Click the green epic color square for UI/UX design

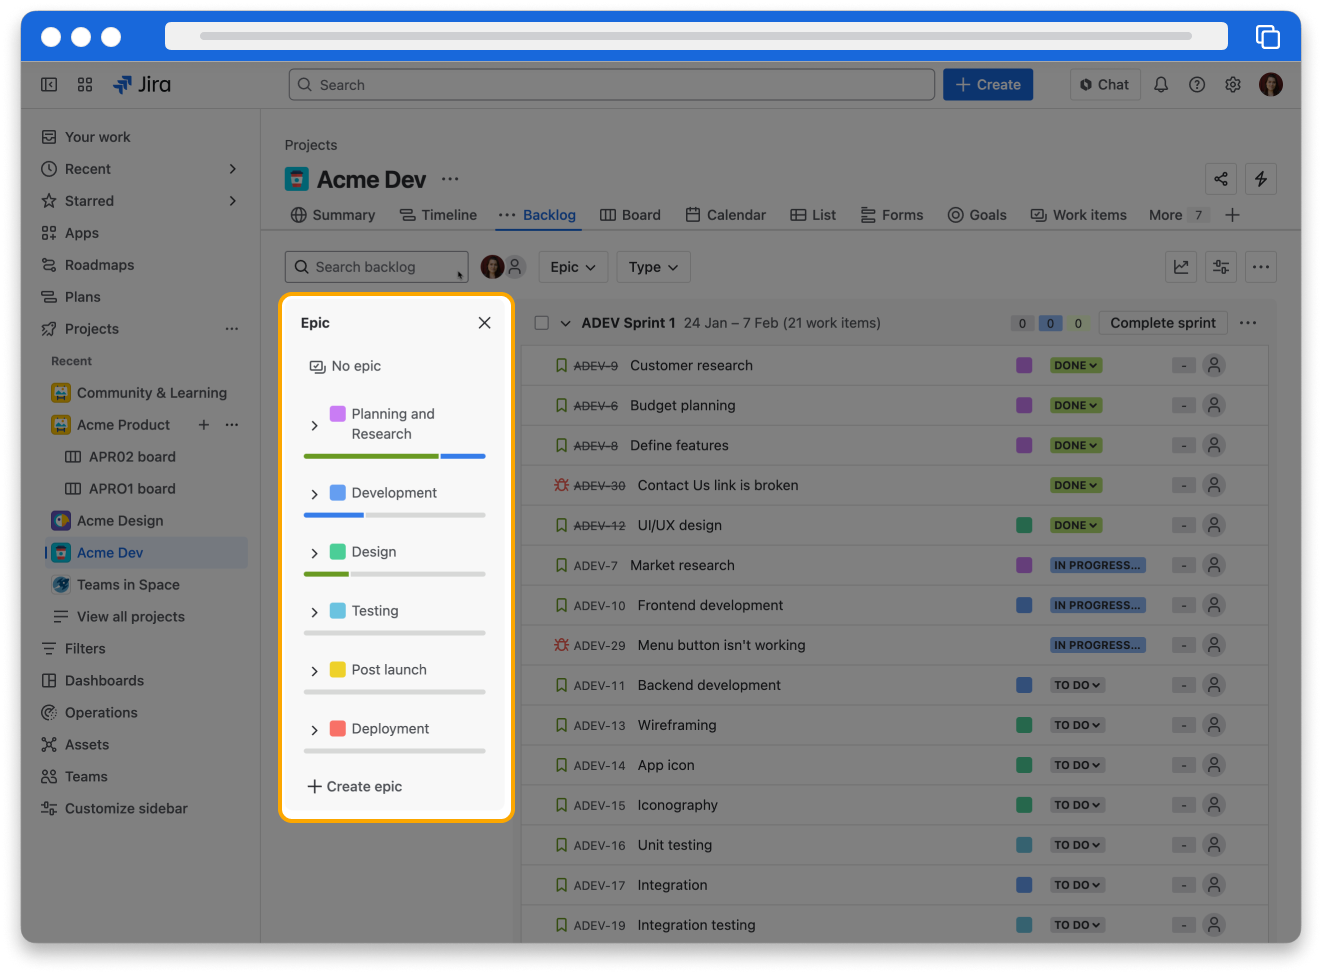[x=1024, y=525]
